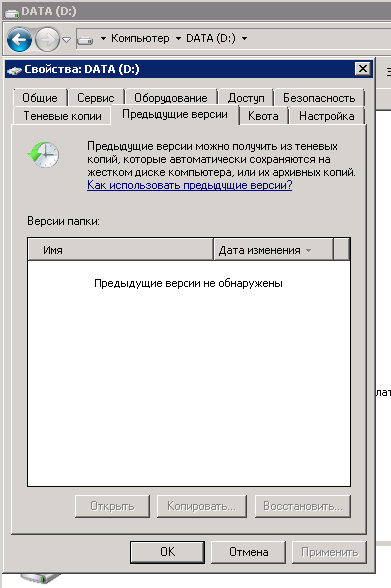The image size is (391, 588).
Task: Click the disabled Копировать... button
Action: (x=202, y=506)
